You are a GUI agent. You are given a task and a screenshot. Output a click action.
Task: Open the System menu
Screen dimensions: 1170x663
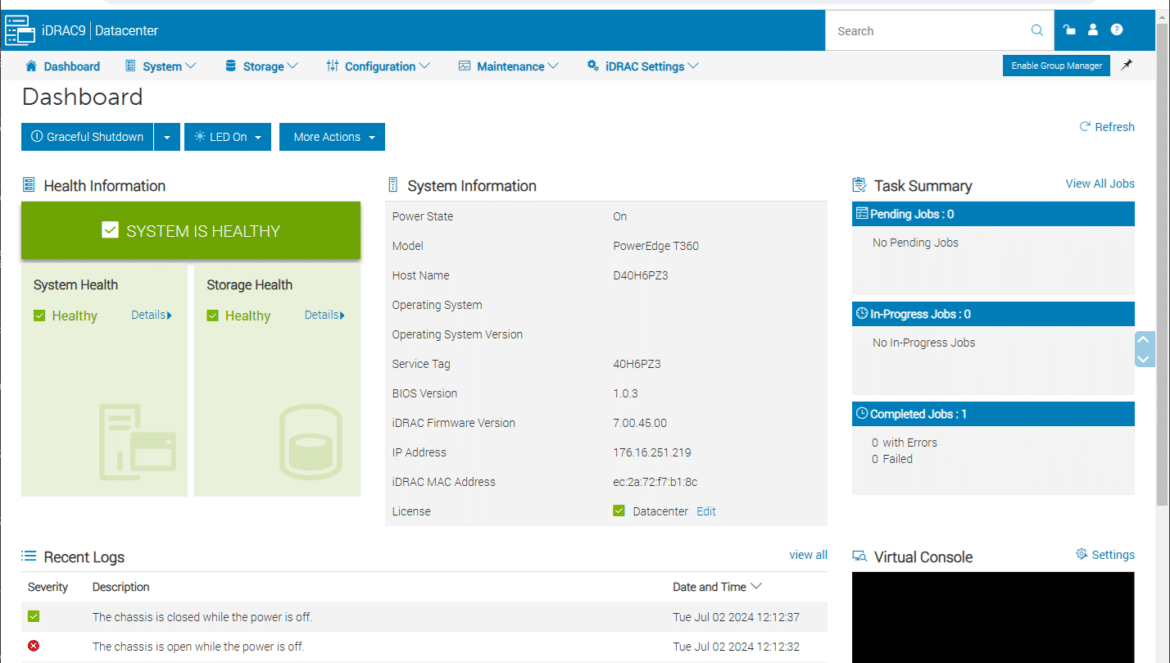(x=160, y=66)
